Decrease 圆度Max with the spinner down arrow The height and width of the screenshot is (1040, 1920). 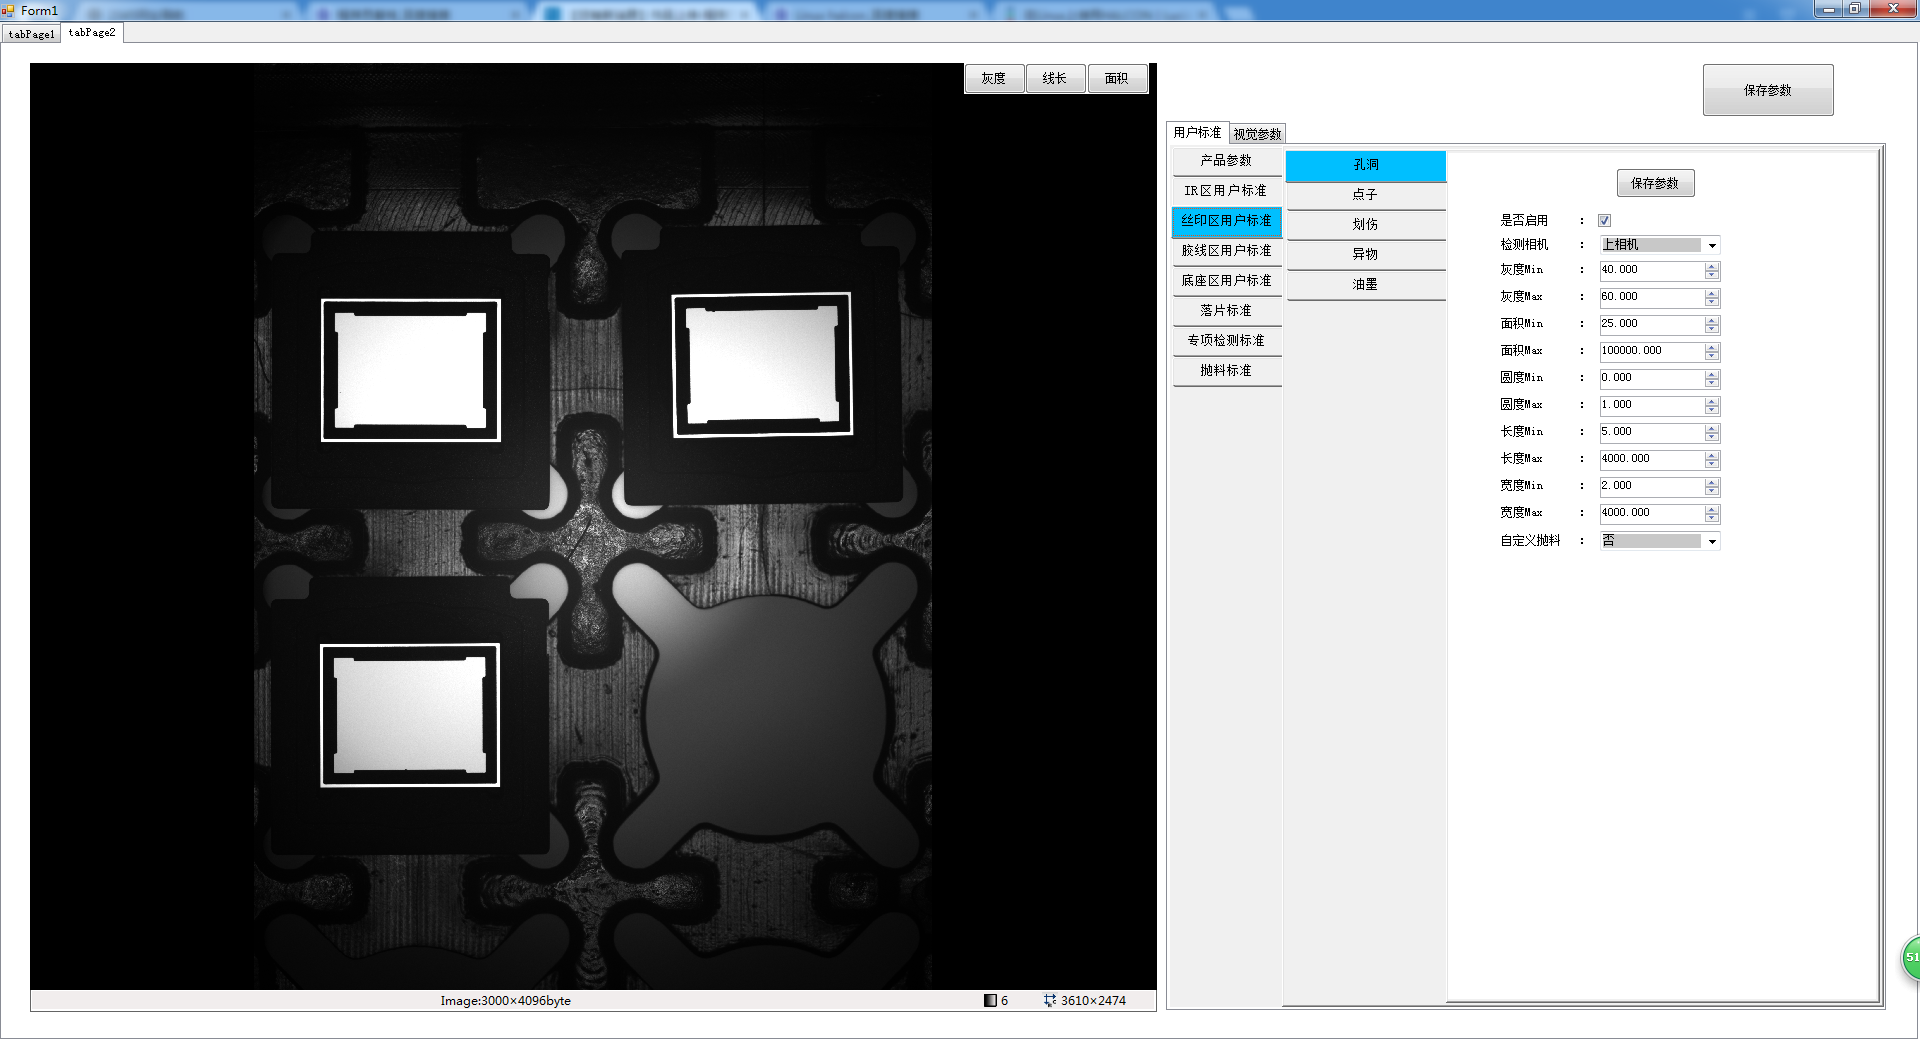tap(1712, 410)
